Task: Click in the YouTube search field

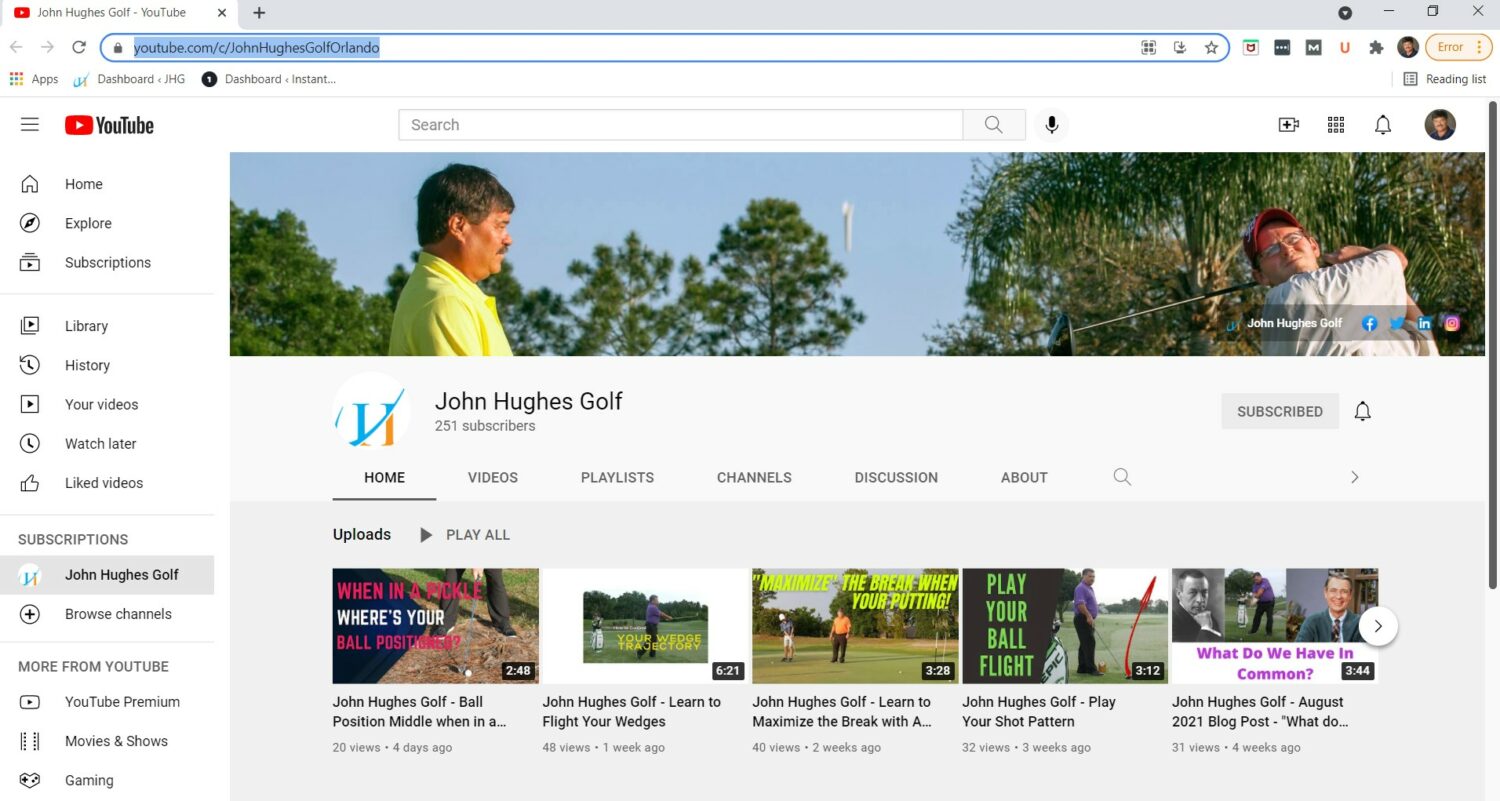Action: [x=680, y=125]
